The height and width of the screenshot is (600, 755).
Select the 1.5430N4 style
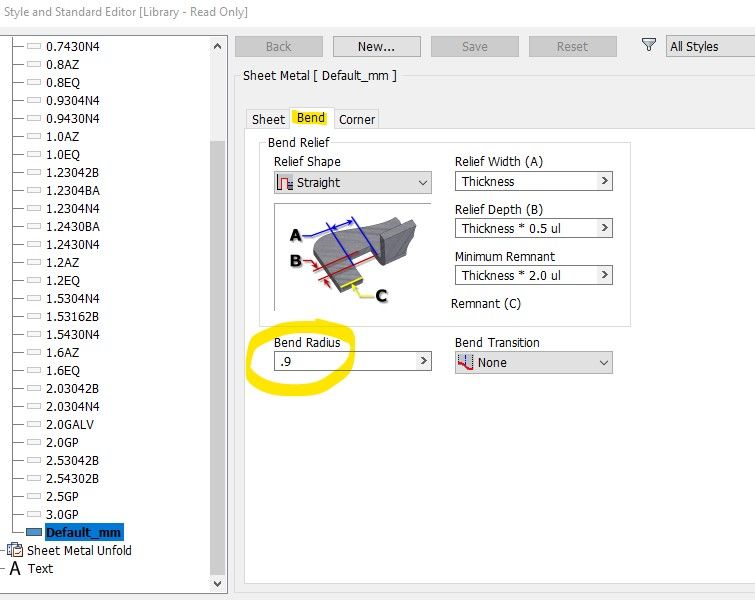click(73, 334)
